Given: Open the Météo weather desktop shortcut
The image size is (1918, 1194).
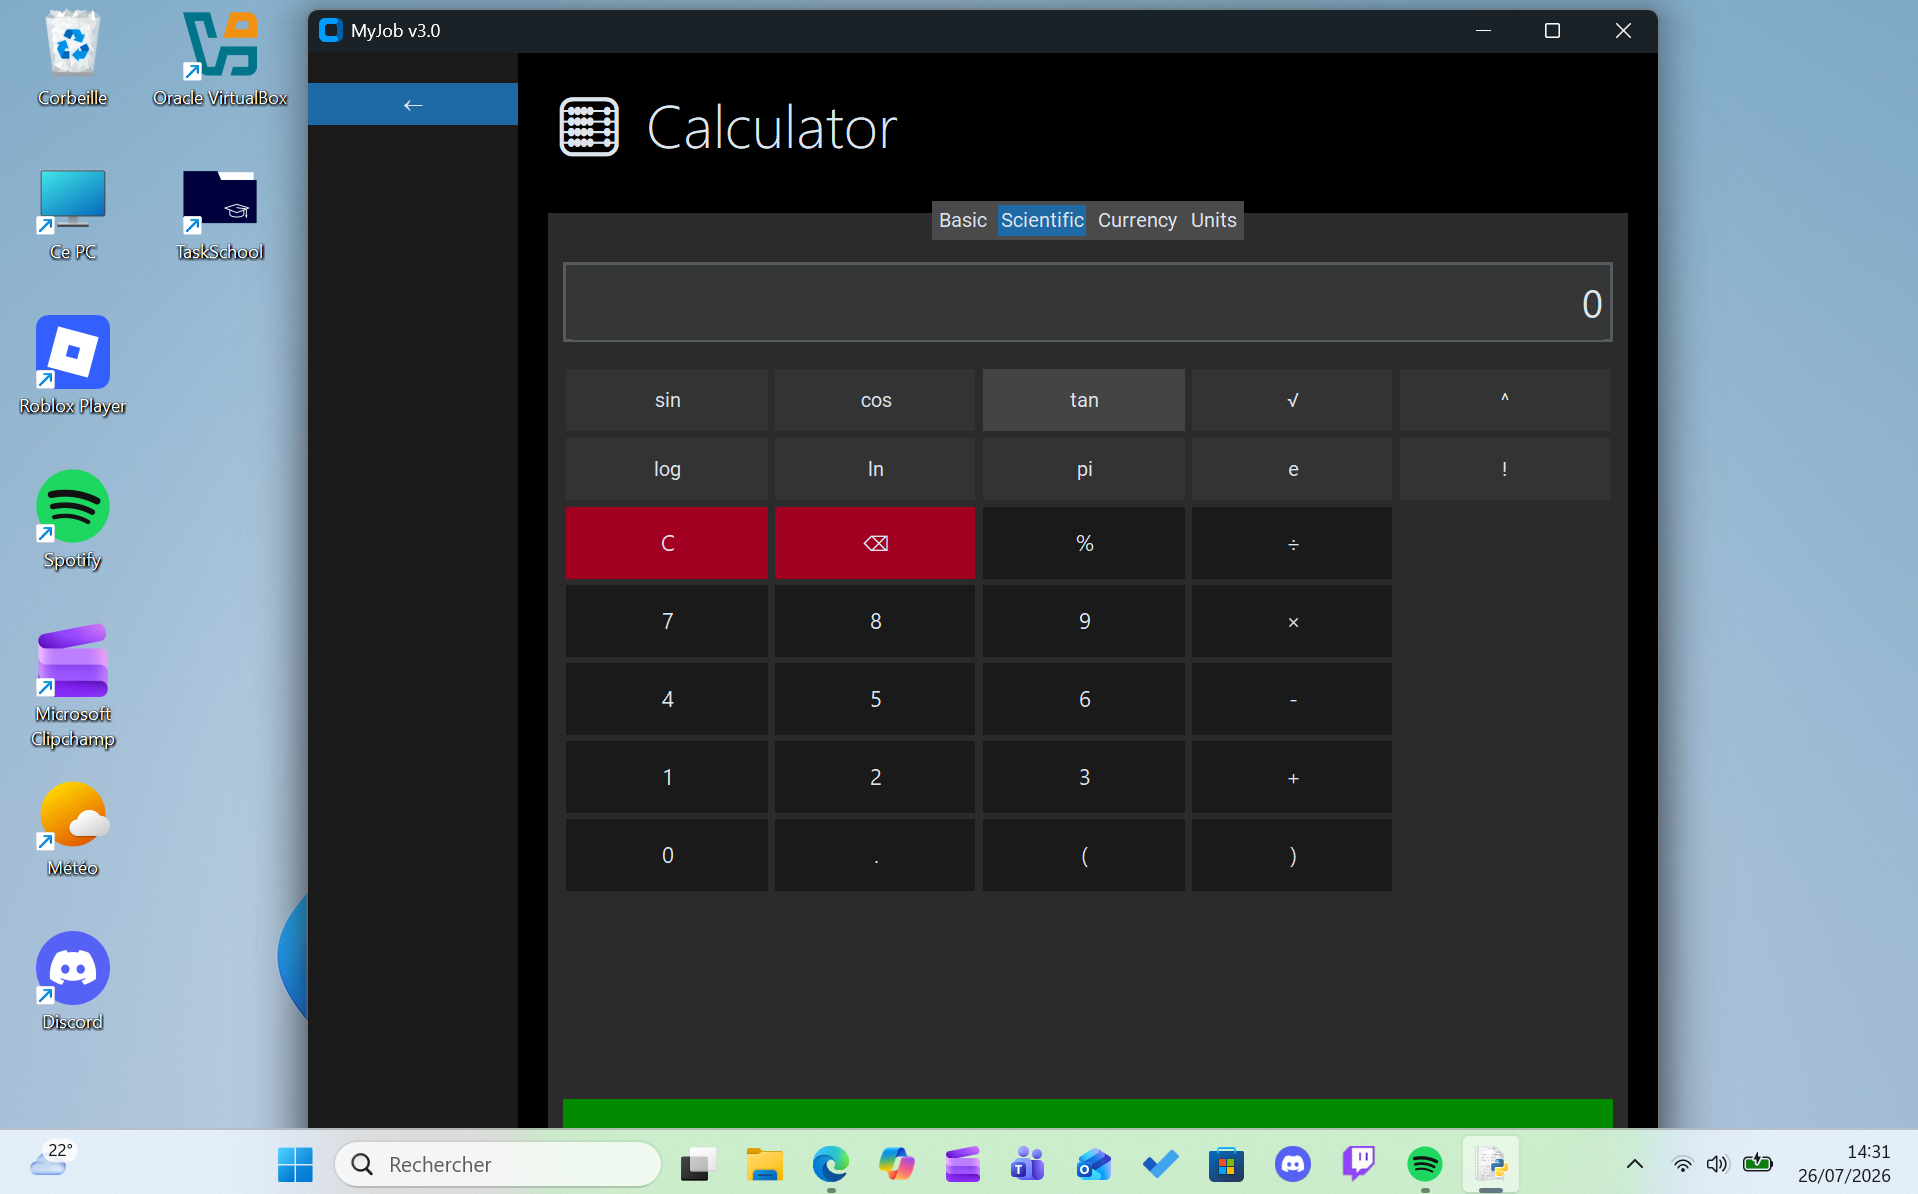Looking at the screenshot, I should tap(72, 829).
